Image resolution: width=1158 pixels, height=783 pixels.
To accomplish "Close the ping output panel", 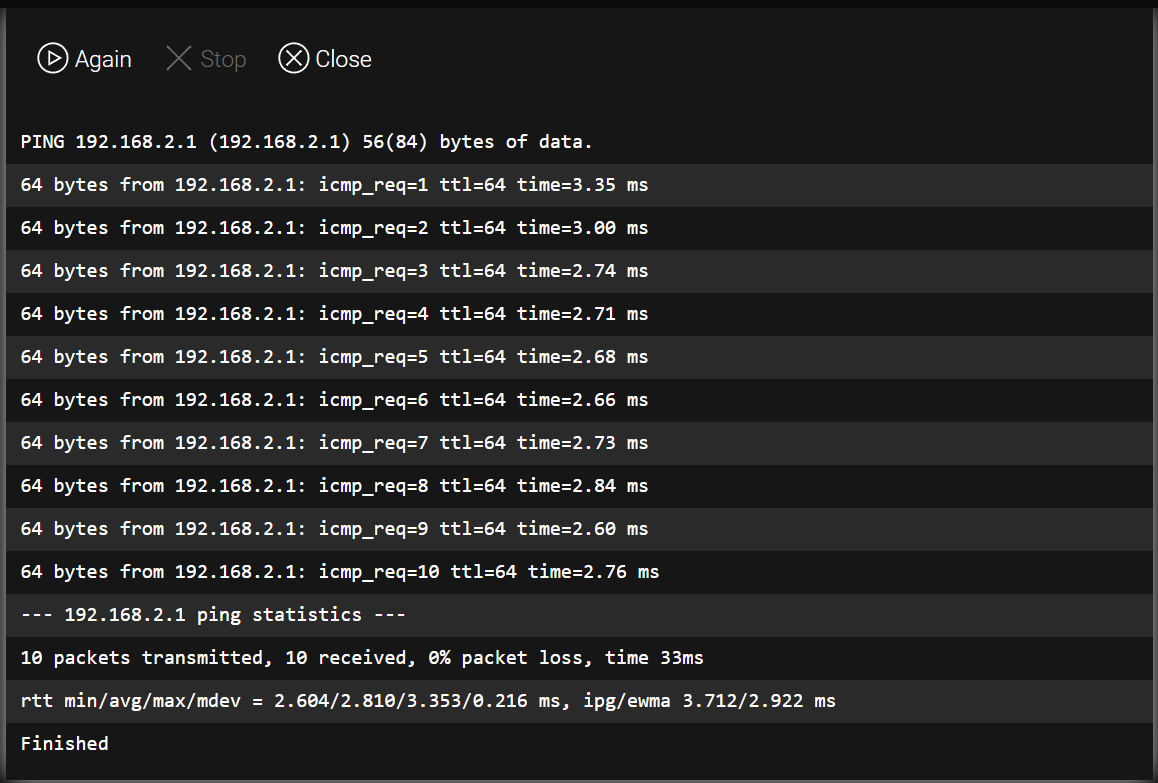I will coord(325,58).
